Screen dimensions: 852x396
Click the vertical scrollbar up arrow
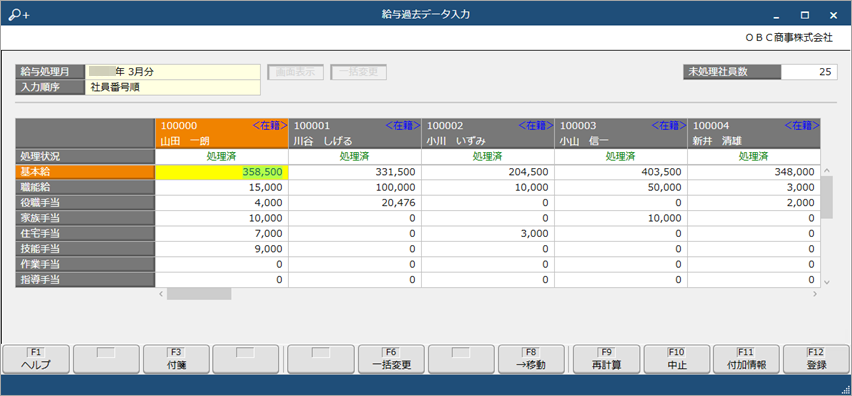[x=827, y=171]
